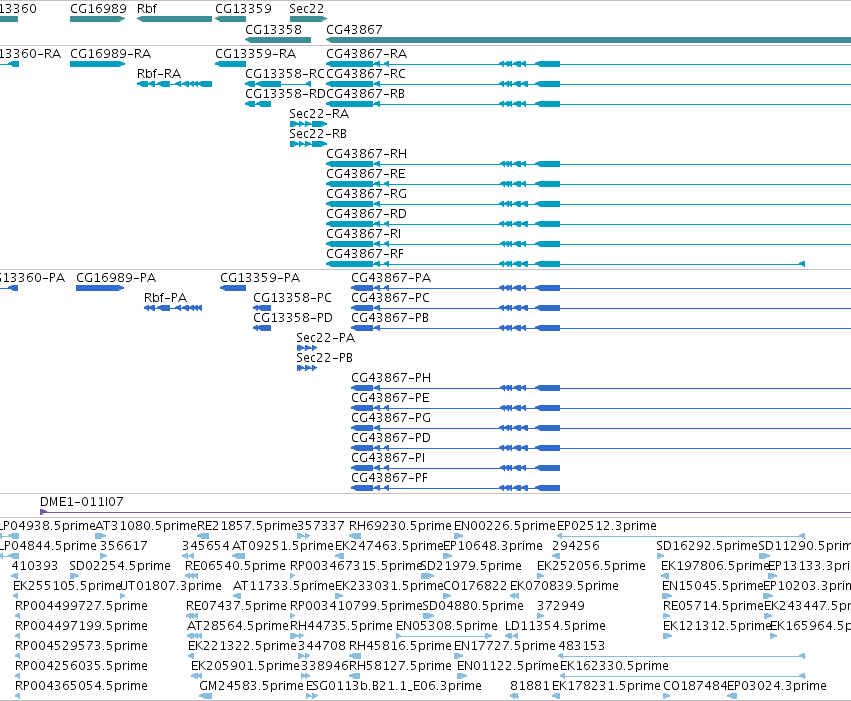Select the CG13358 gene label
The image size is (851, 701).
click(274, 29)
